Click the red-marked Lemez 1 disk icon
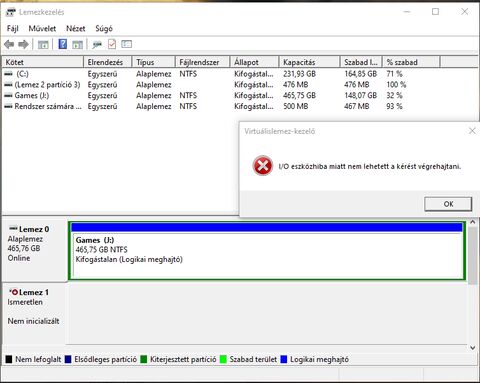The height and width of the screenshot is (383, 480). (13, 292)
